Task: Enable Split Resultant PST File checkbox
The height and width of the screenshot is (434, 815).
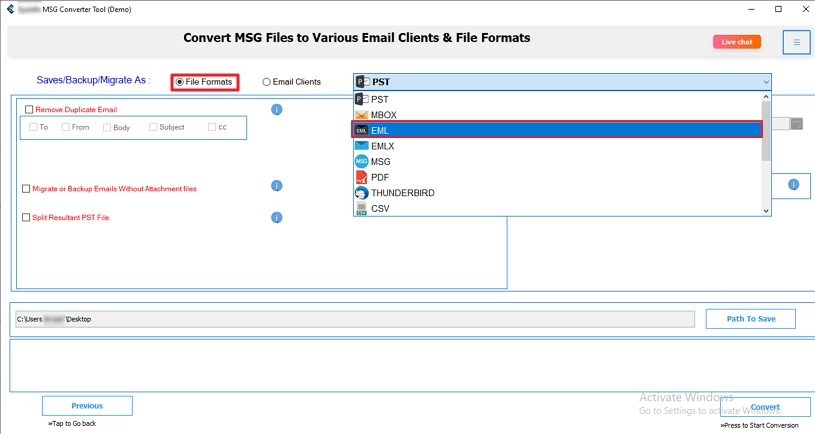Action: pyautogui.click(x=26, y=217)
